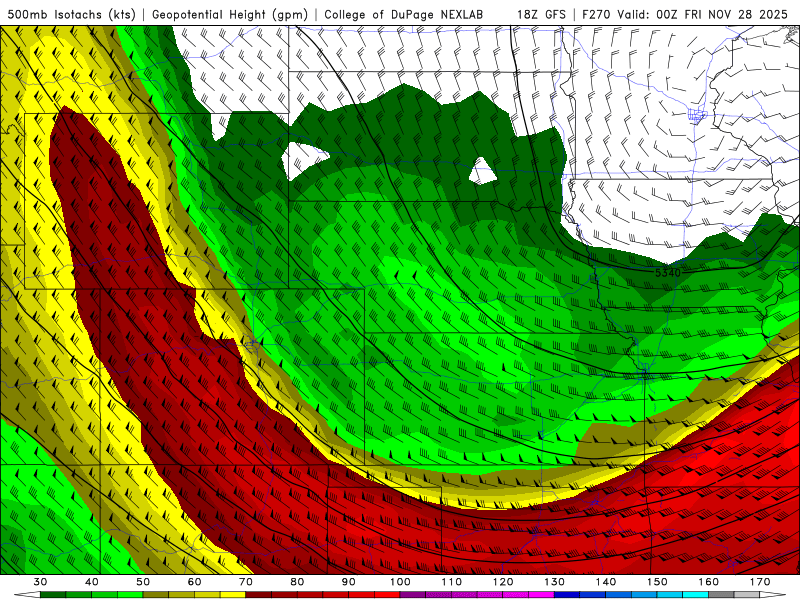Click the darkest red swatch after 70

click(x=259, y=595)
